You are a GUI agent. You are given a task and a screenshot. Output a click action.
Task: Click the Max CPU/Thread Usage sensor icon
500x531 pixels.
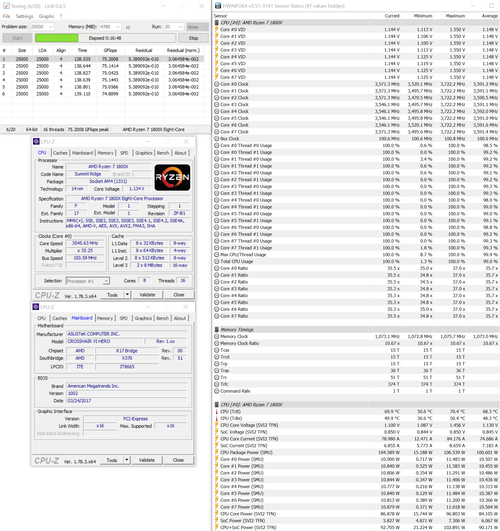click(217, 255)
